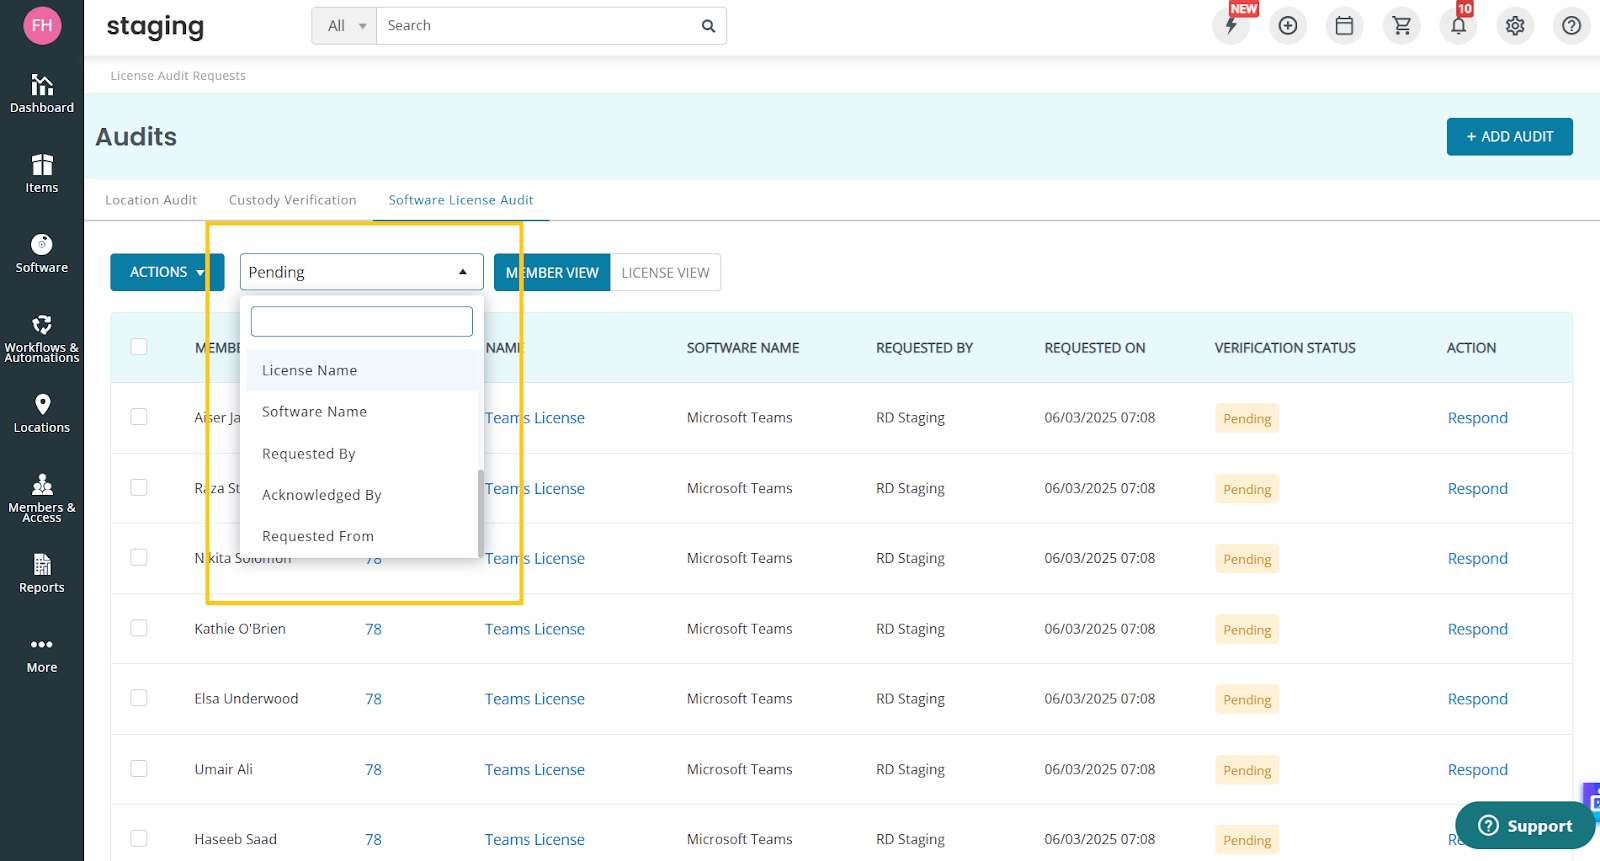Toggle the select-all header checkbox
This screenshot has width=1600, height=861.
139,347
